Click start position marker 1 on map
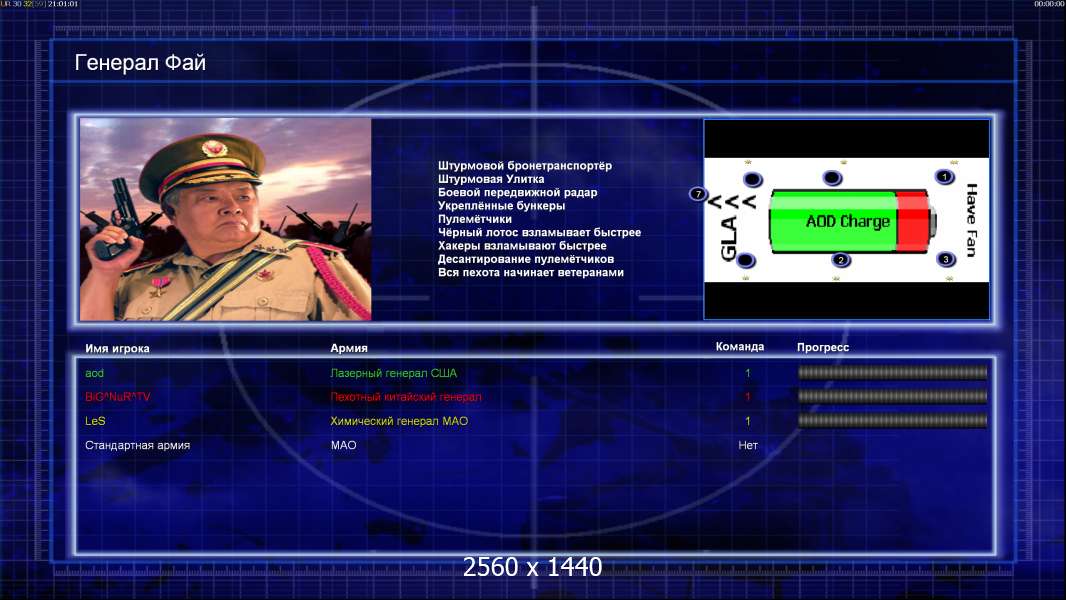The height and width of the screenshot is (600, 1066). (944, 177)
